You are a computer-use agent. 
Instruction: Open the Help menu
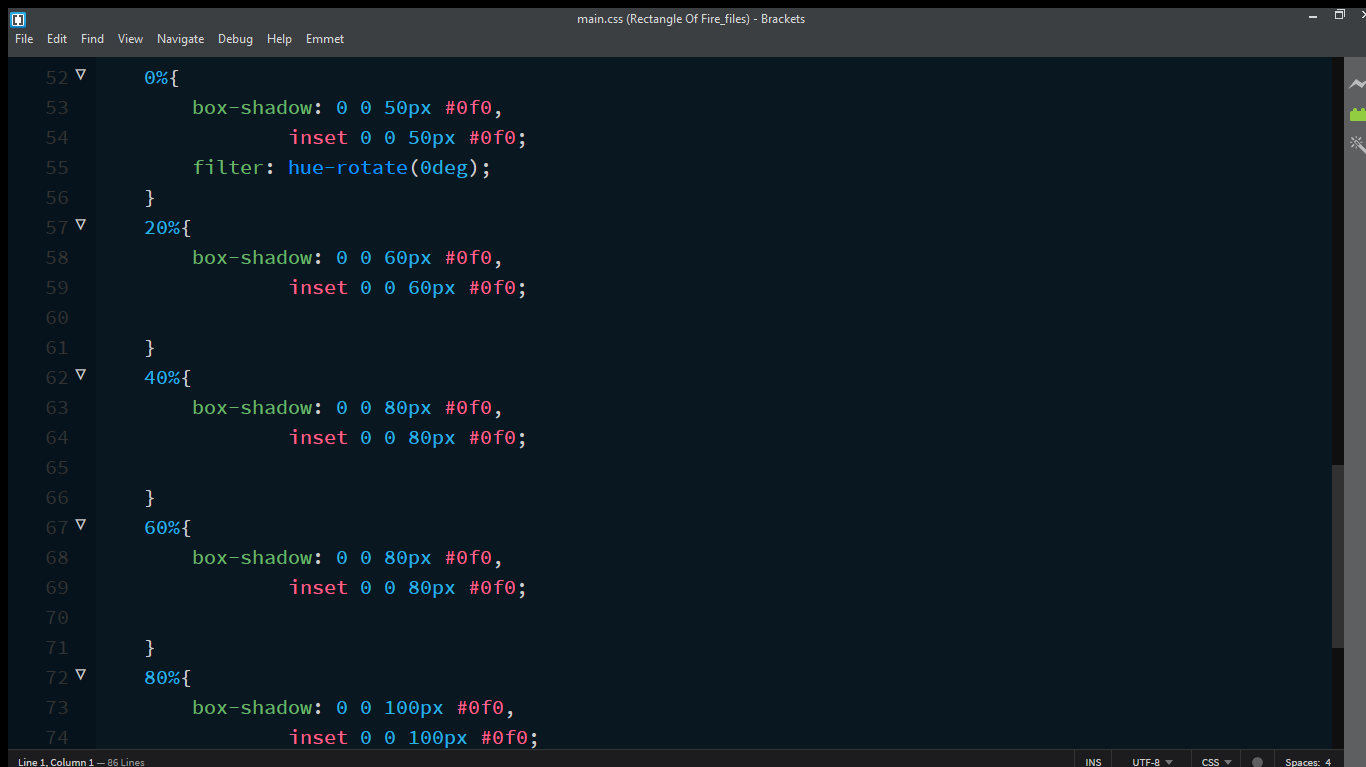279,39
